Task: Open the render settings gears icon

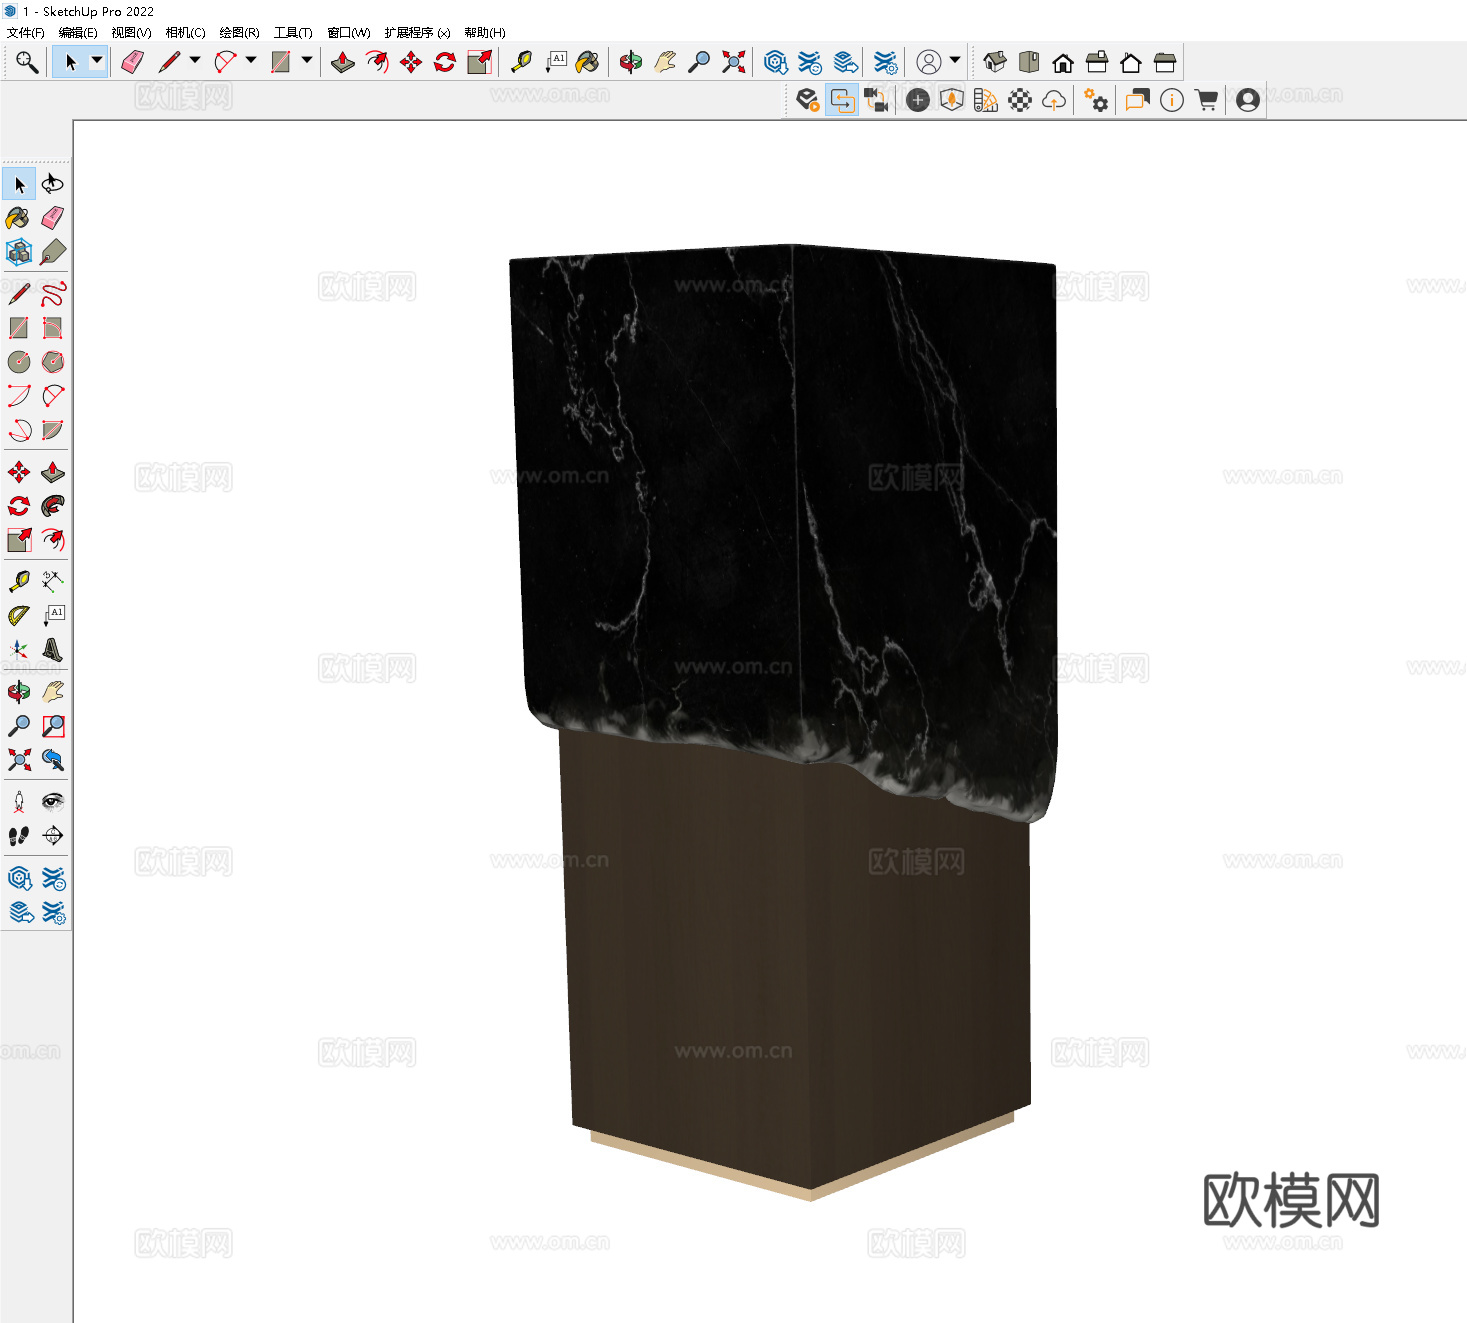Action: point(1096,100)
